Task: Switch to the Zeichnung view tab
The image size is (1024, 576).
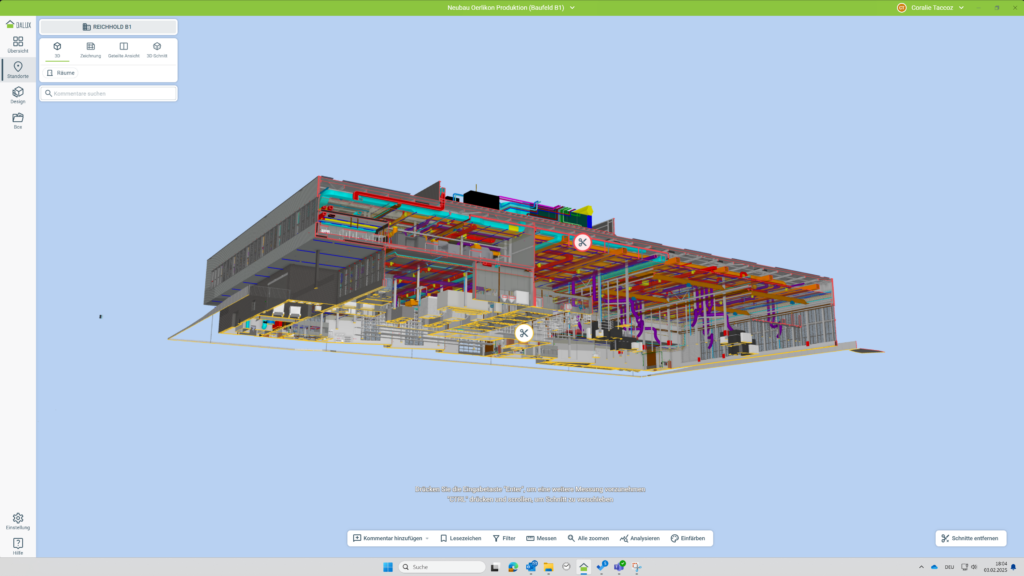Action: 90,49
